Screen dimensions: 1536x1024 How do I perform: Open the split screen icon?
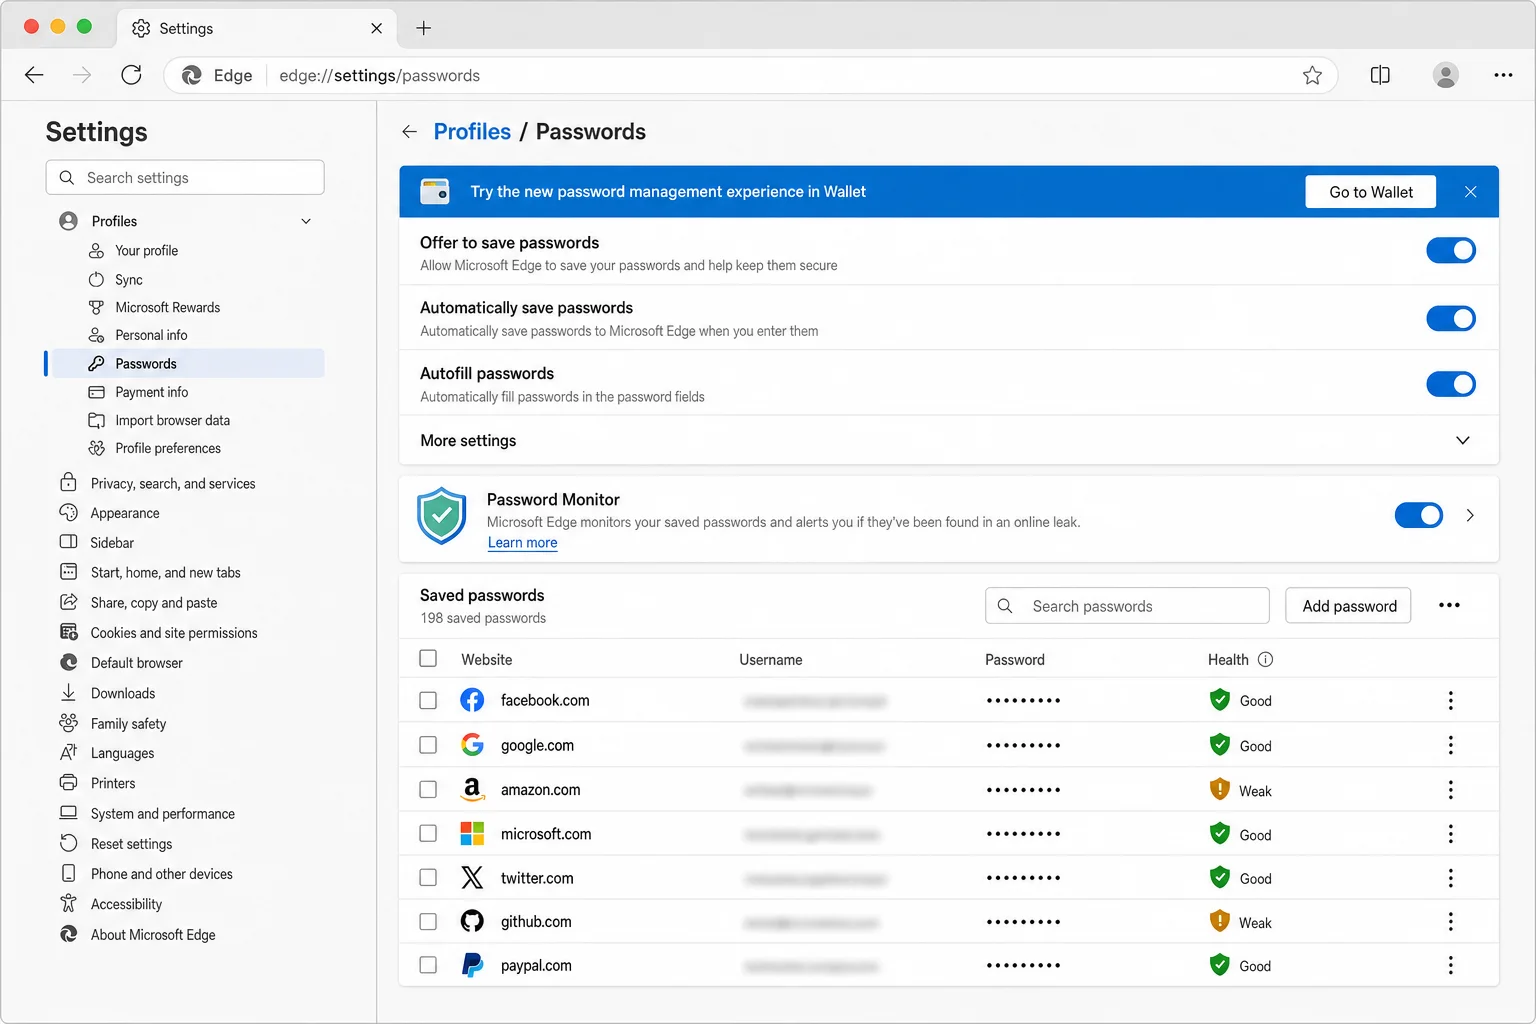[x=1380, y=75]
